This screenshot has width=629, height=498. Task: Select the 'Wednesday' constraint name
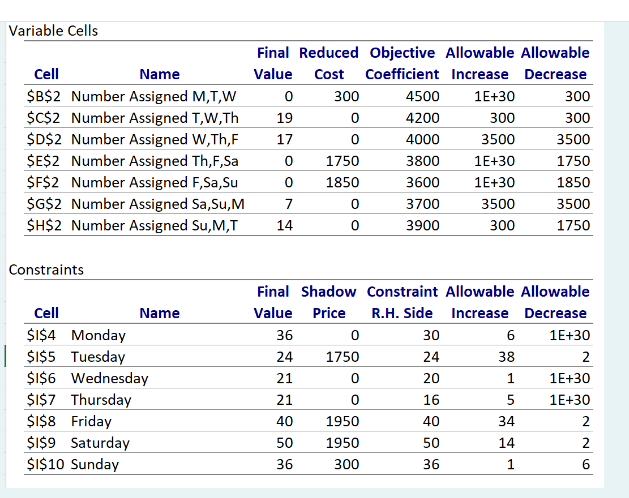[x=110, y=378]
